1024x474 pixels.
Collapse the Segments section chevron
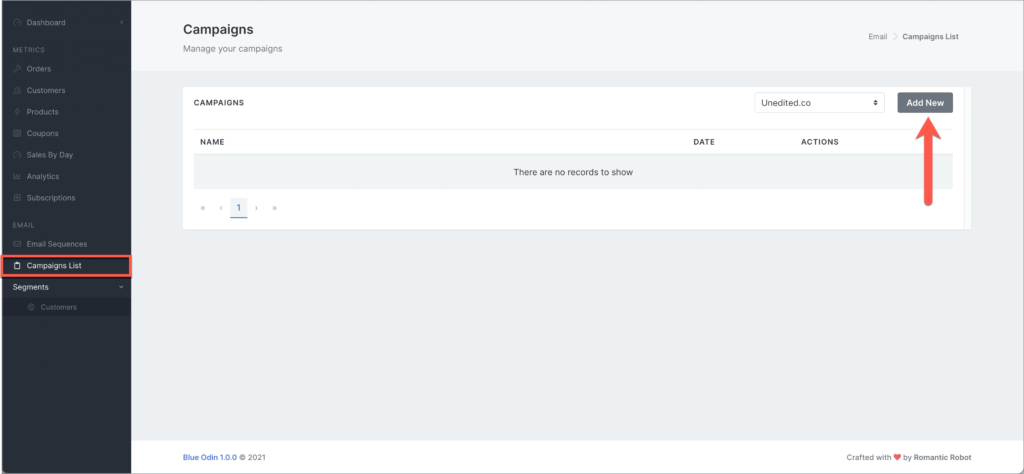[121, 287]
